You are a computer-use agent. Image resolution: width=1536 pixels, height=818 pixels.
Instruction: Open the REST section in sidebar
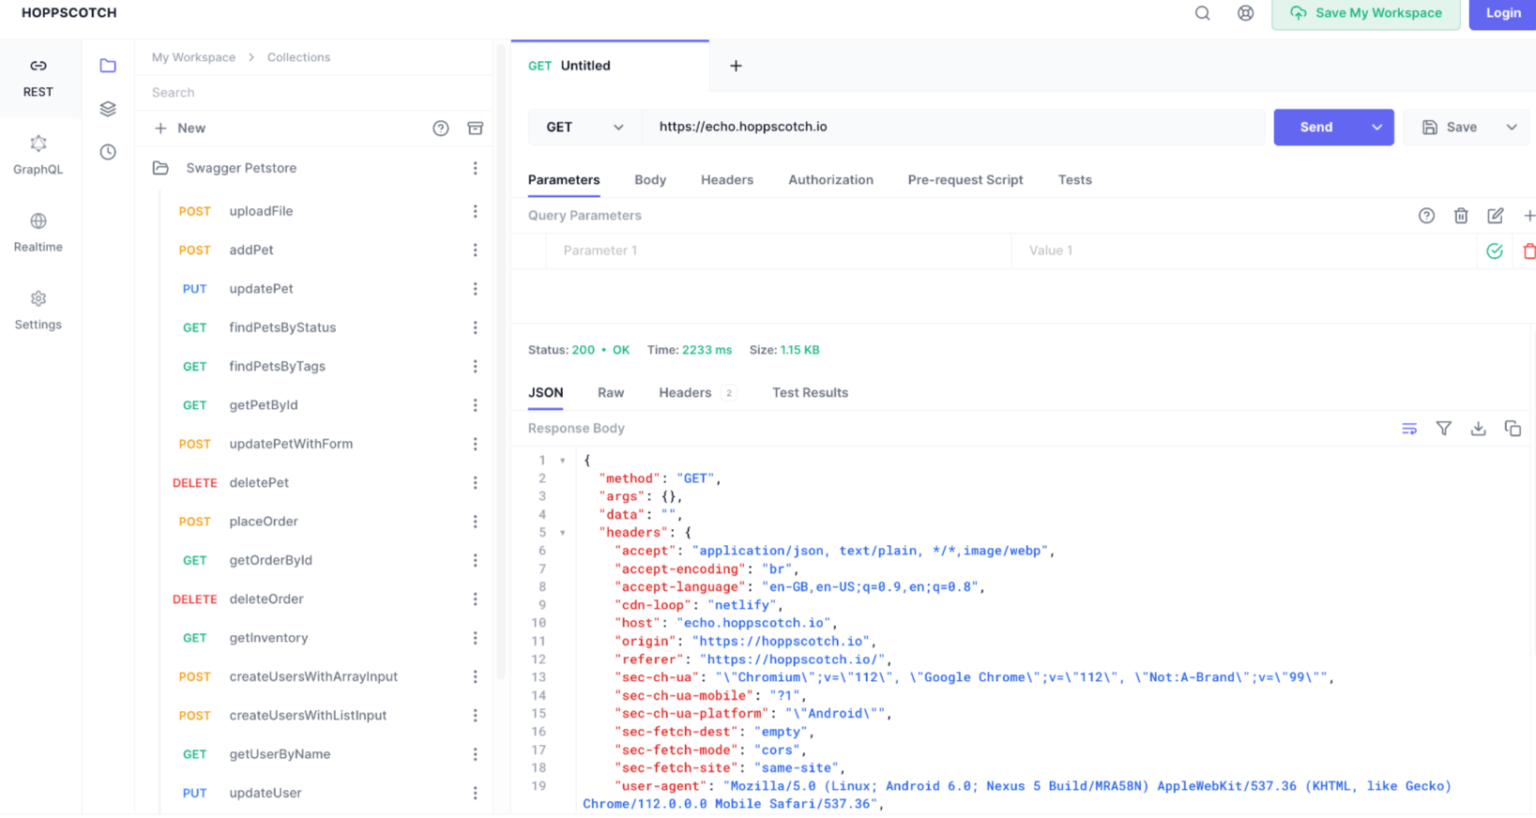tap(38, 78)
